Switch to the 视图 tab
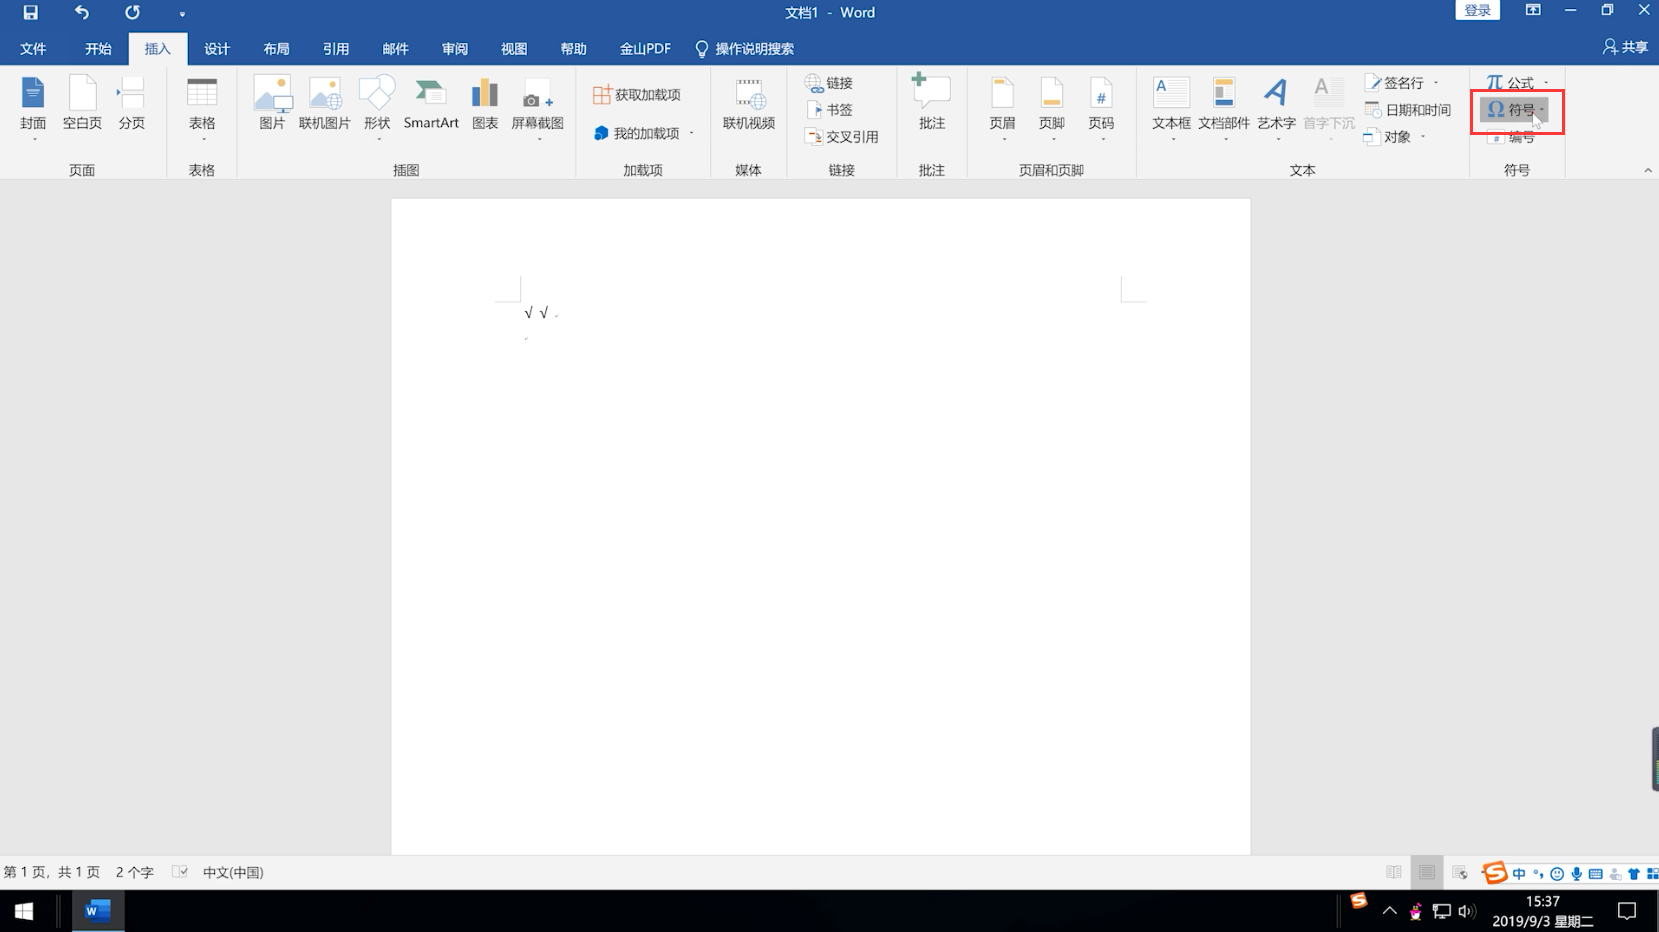 (x=514, y=48)
